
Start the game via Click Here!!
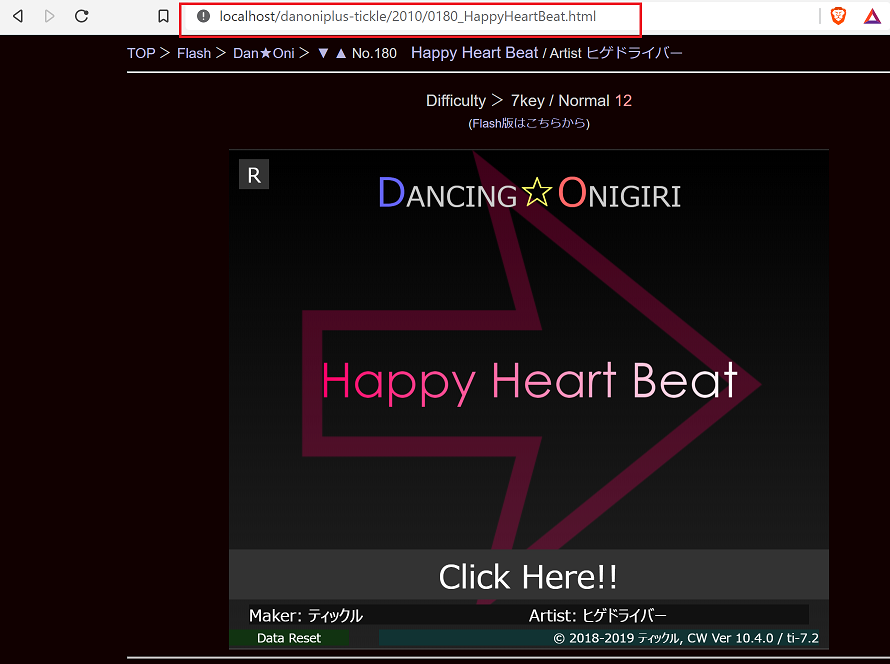tap(528, 575)
